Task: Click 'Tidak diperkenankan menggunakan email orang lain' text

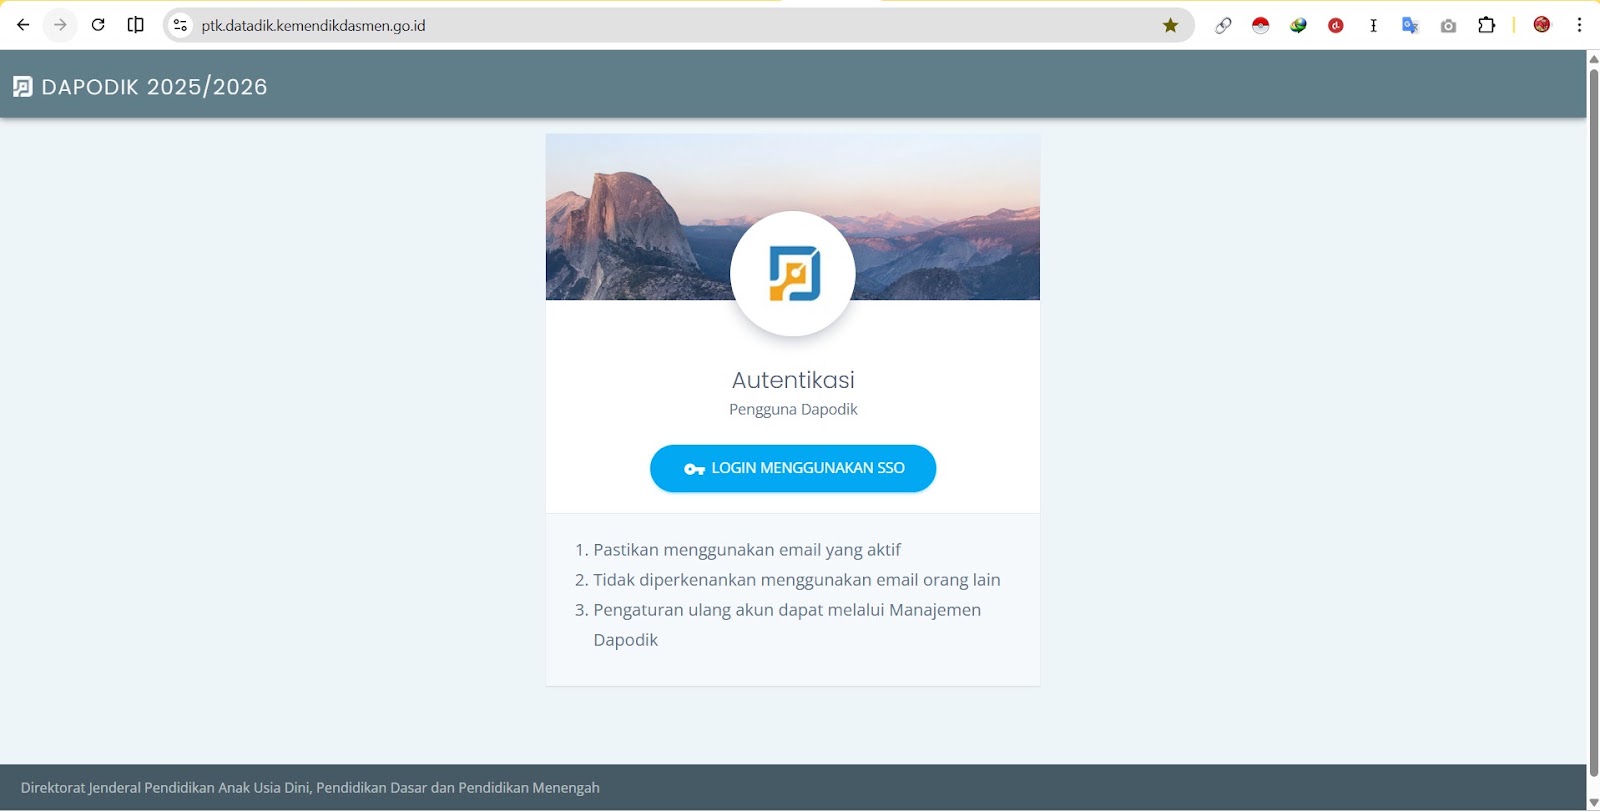Action: point(797,580)
